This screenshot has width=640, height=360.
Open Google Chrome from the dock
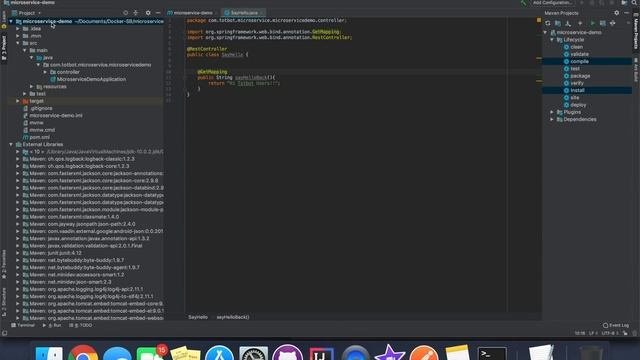[83, 353]
